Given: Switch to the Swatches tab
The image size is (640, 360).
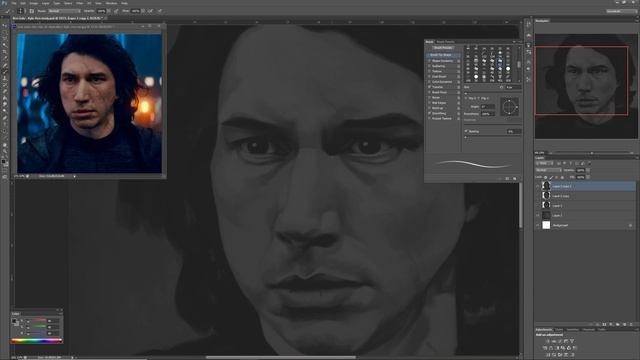Looking at the screenshot, I should pos(573,329).
